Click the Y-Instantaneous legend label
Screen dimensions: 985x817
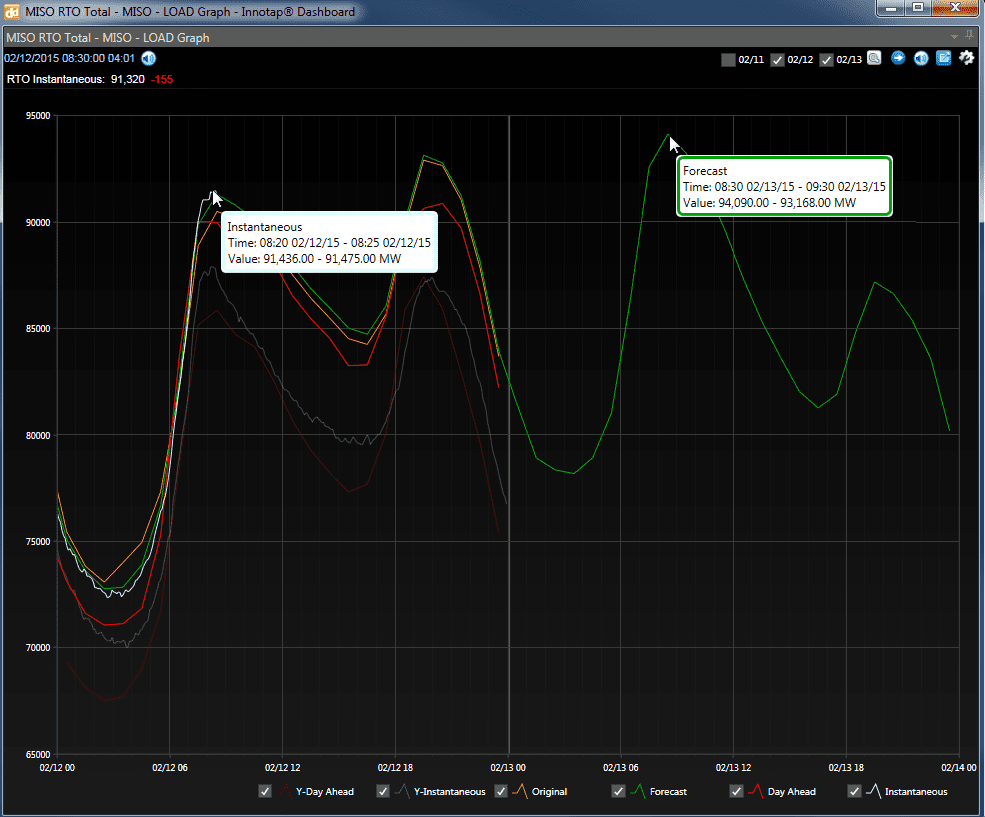click(x=450, y=792)
